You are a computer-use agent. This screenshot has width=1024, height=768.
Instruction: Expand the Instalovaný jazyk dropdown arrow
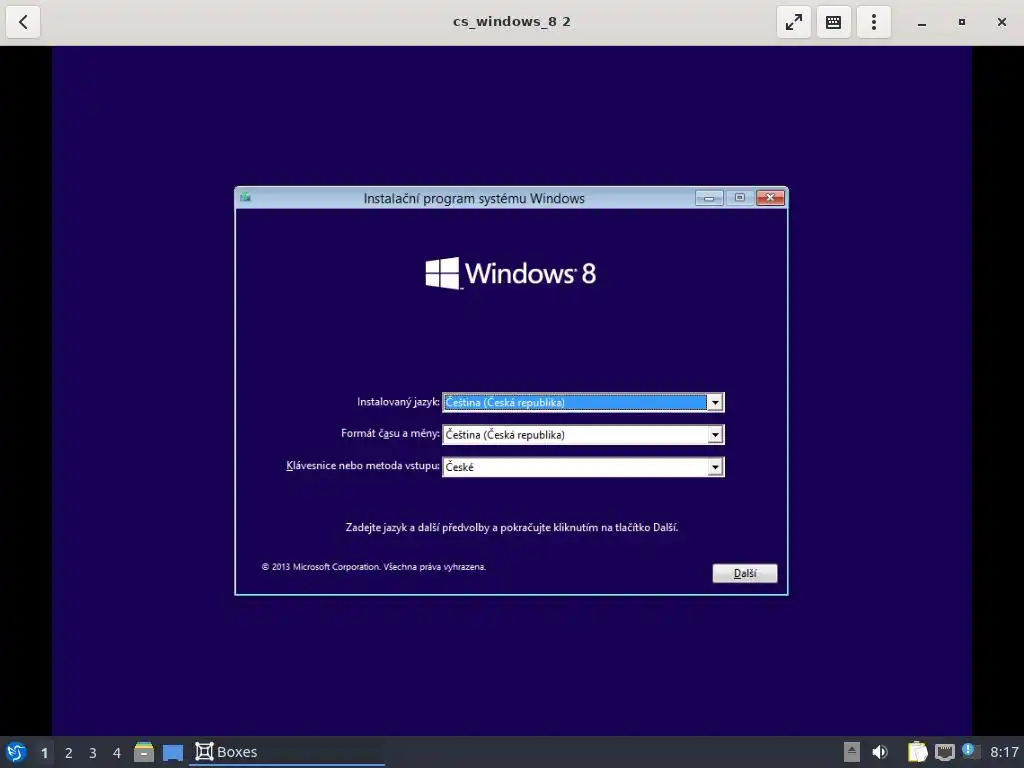point(715,402)
